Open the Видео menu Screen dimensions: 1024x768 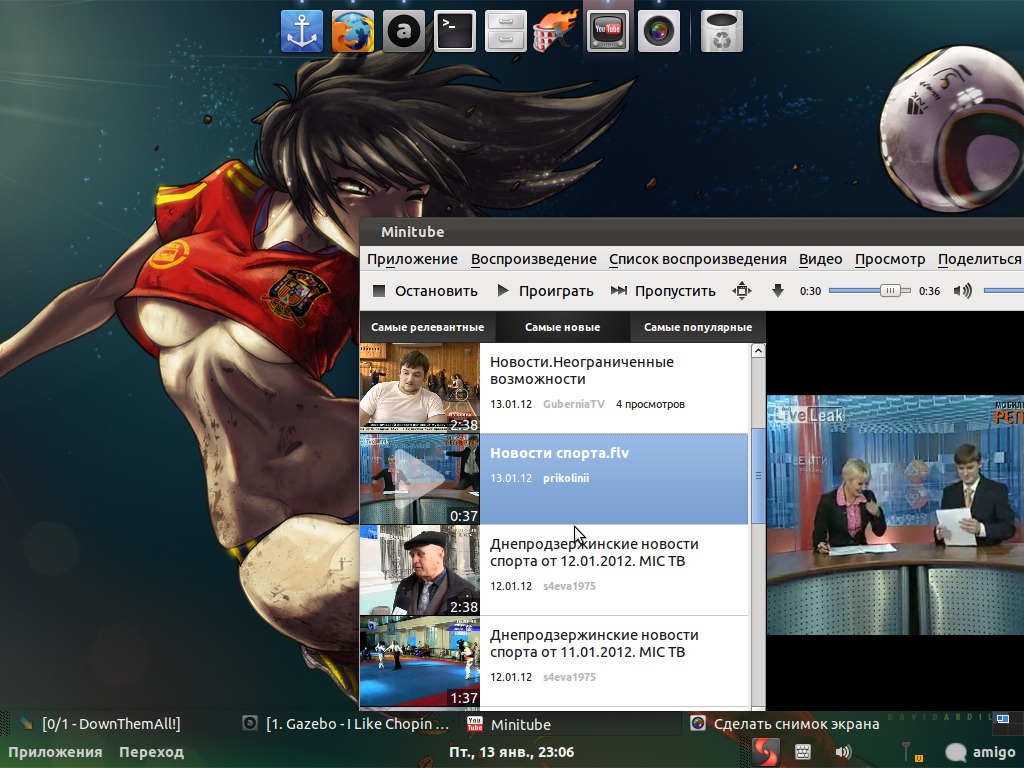coord(820,259)
